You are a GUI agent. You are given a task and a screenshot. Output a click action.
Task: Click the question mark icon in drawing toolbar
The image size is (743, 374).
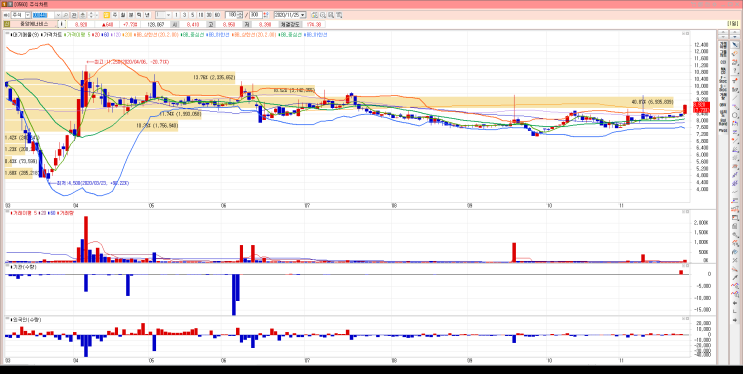pyautogui.click(x=735, y=71)
